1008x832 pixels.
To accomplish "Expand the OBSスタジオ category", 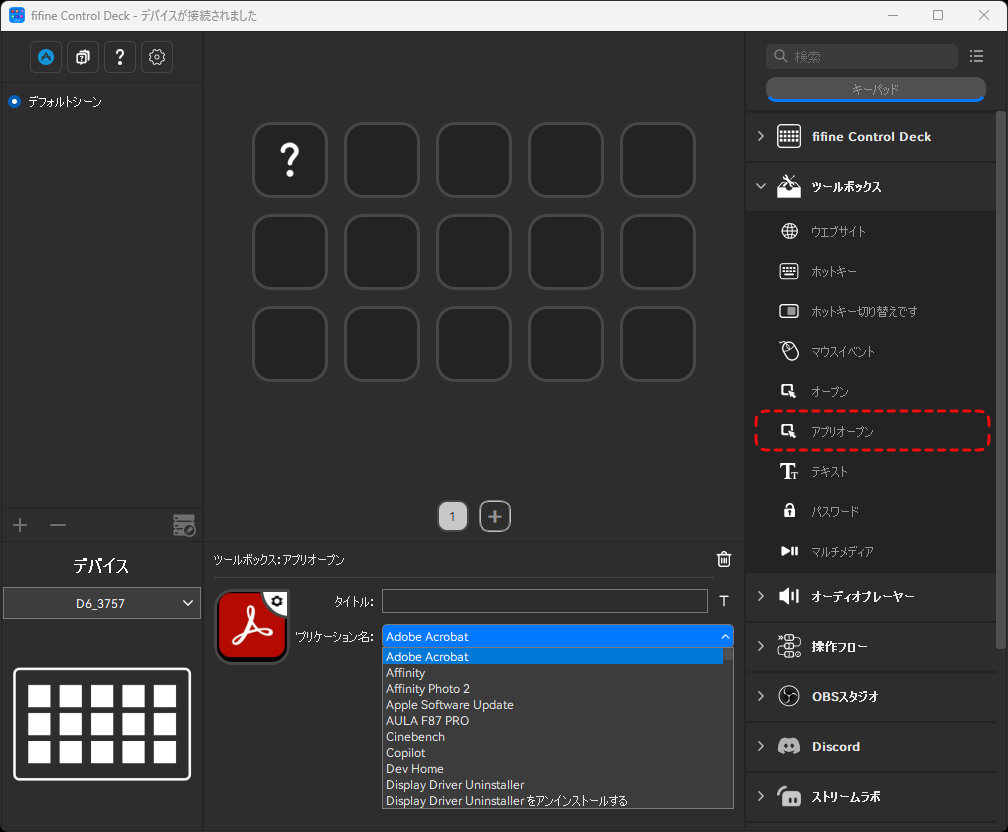I will (761, 696).
